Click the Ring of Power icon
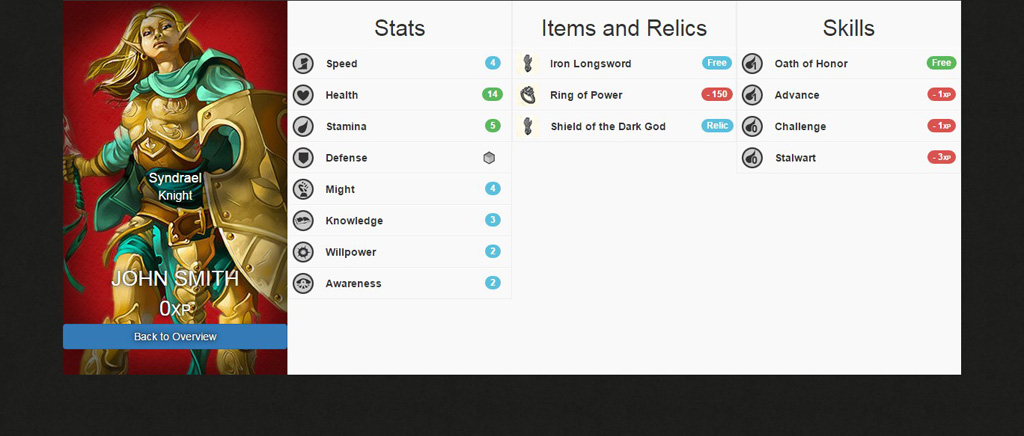1024x436 pixels. 528,95
